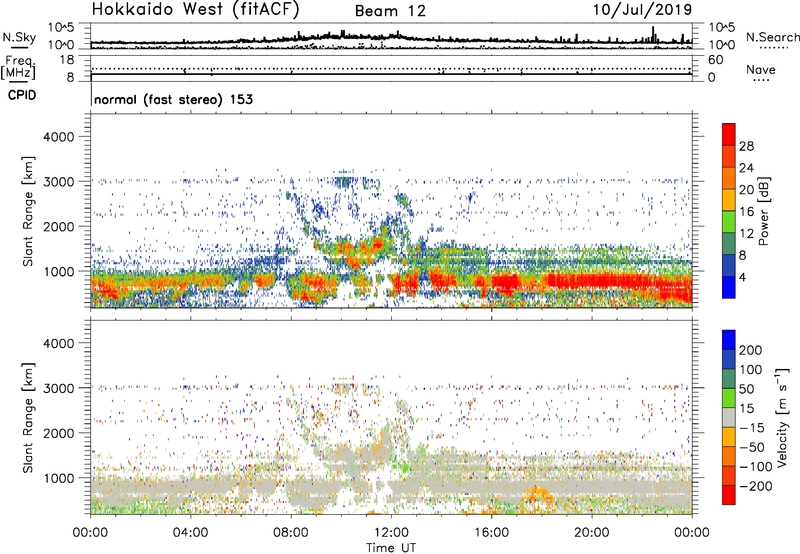Click the "Beam 12" label

coord(390,11)
